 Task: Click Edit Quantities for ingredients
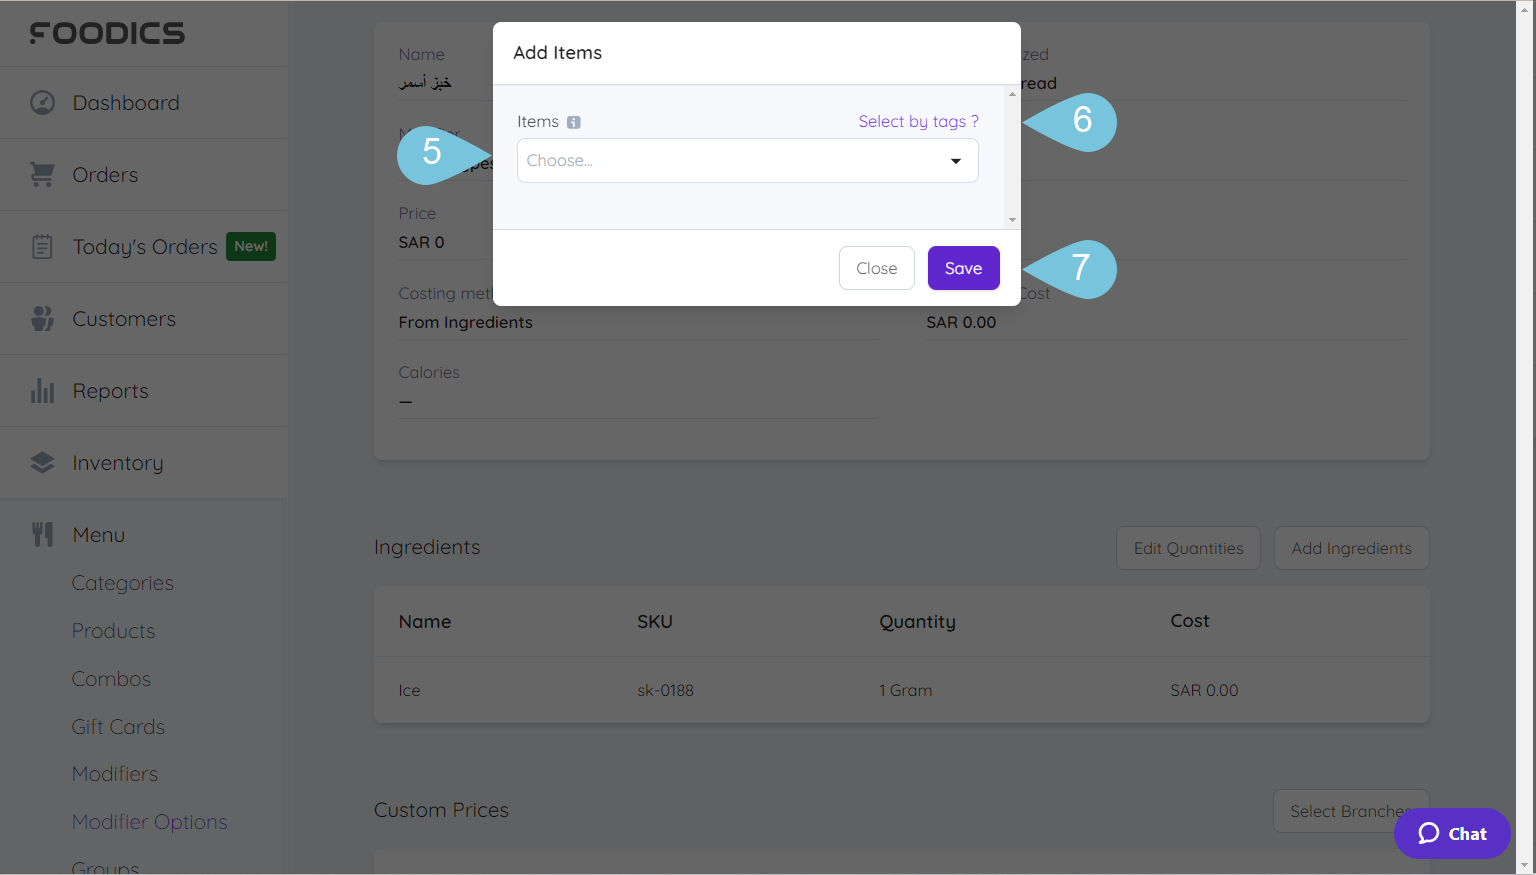(x=1188, y=548)
